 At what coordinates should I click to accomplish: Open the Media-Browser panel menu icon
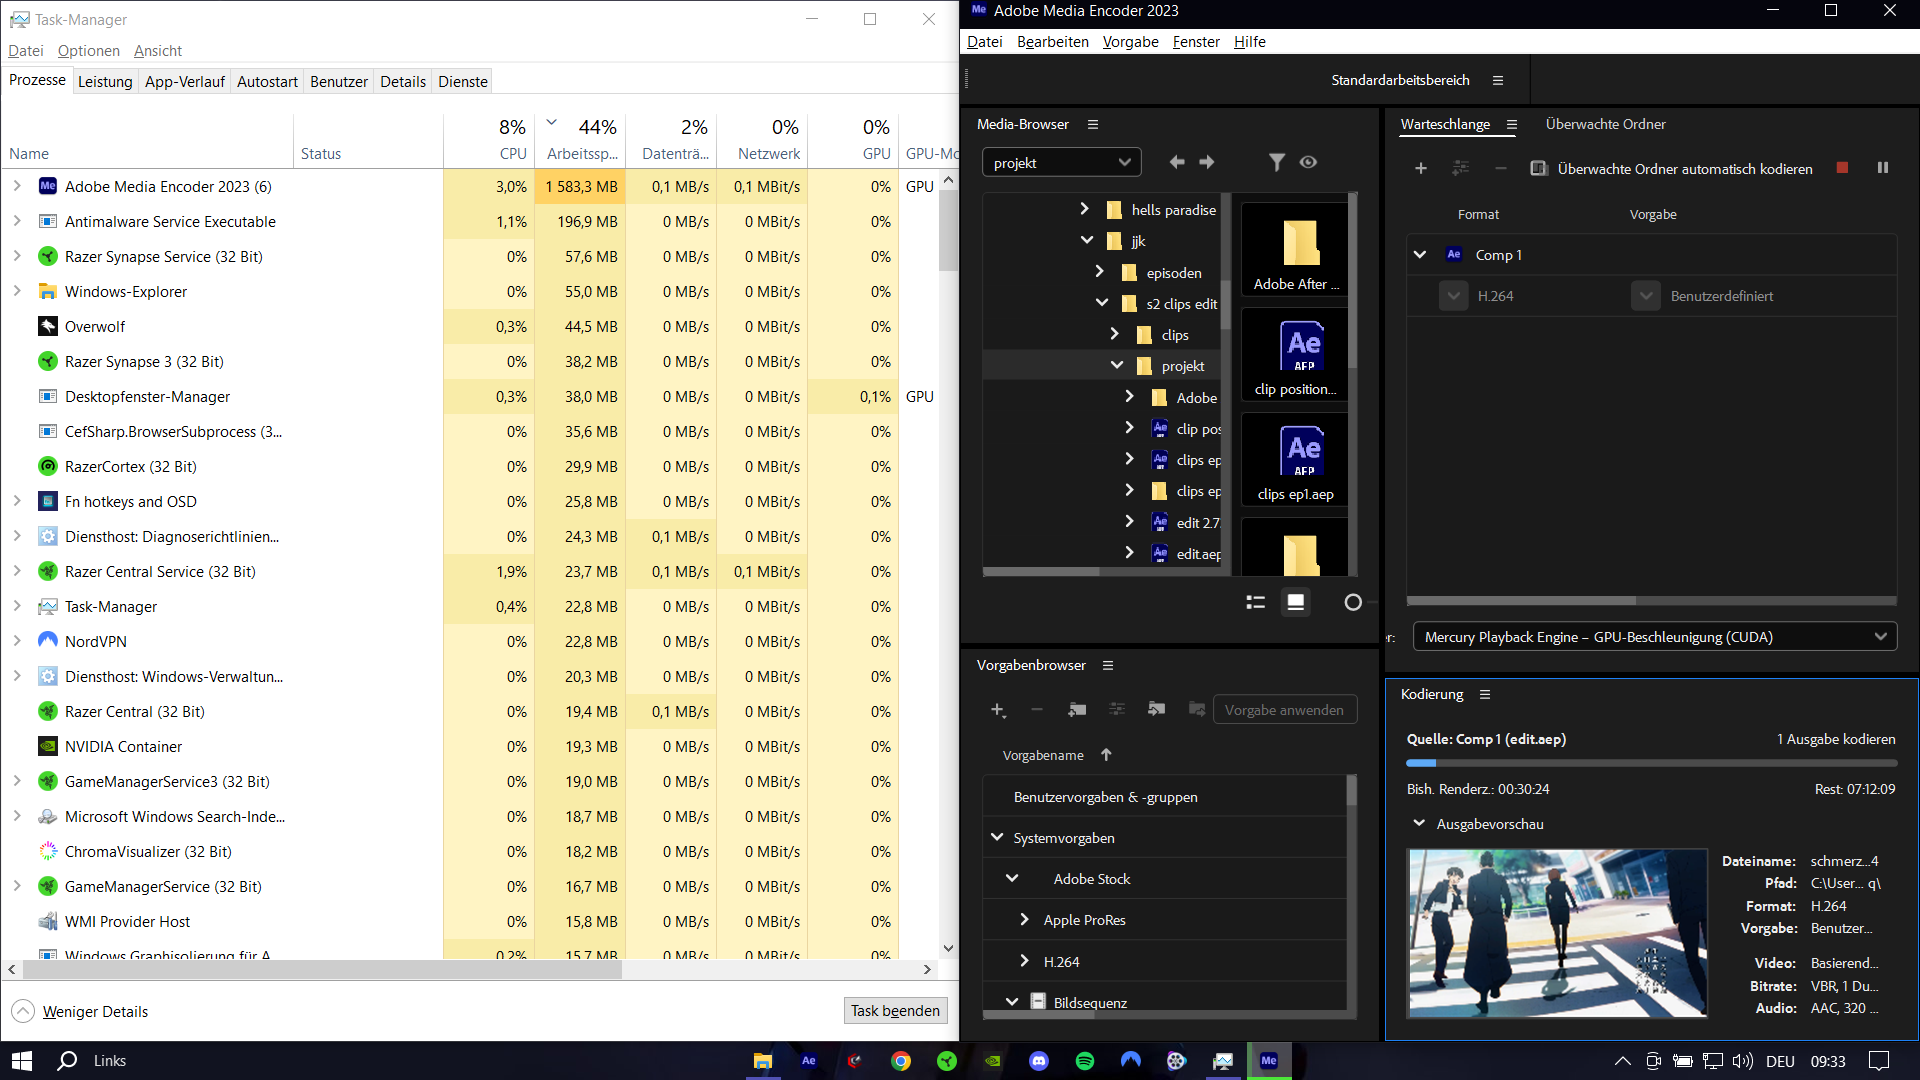(x=1093, y=125)
